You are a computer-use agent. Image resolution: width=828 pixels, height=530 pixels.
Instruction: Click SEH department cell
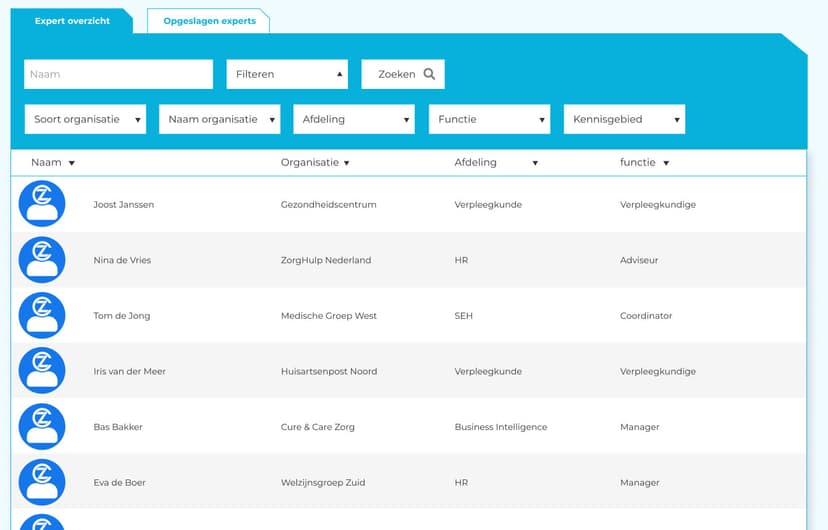coord(463,316)
